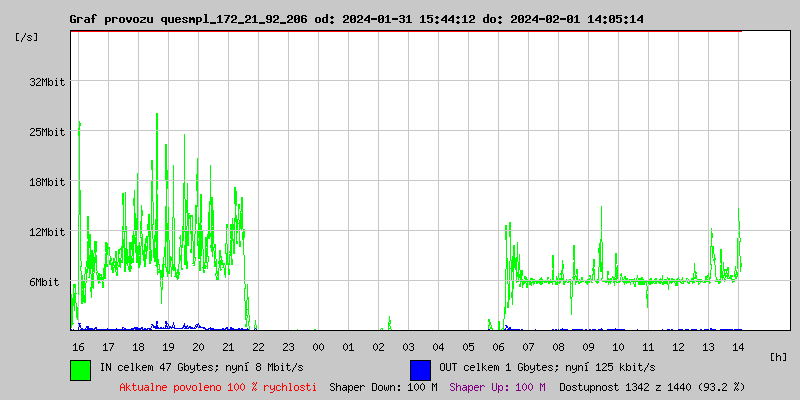Image resolution: width=800 pixels, height=400 pixels.
Task: Click hour 00 on the time axis
Action: 319,346
